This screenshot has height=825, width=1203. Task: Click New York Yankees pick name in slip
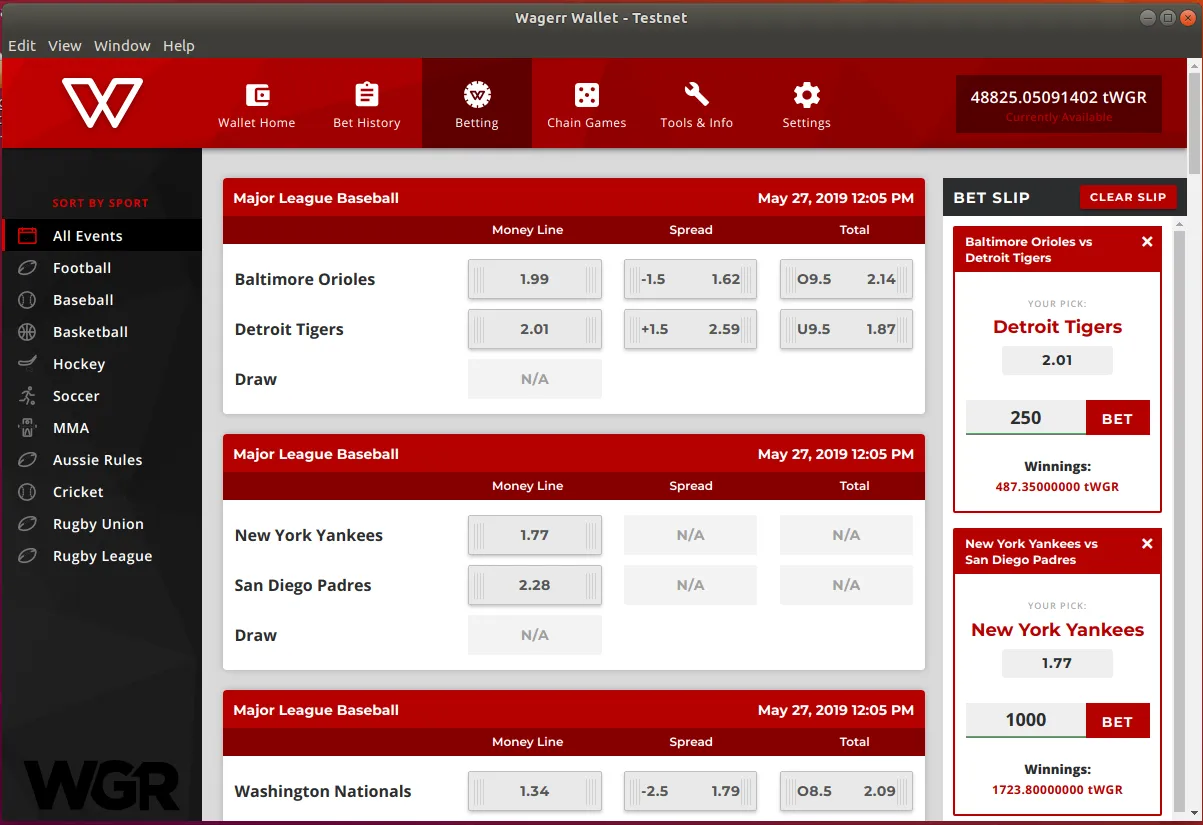(x=1057, y=630)
